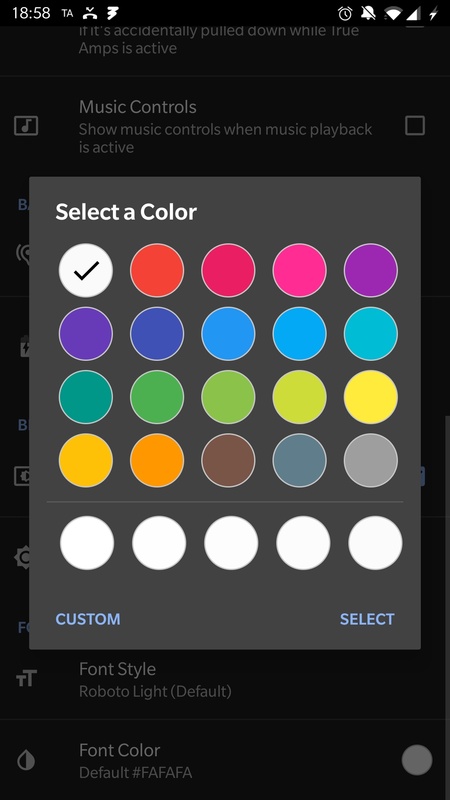Open the Font Style setting
Viewport: 450px width, 800px height.
(225, 679)
